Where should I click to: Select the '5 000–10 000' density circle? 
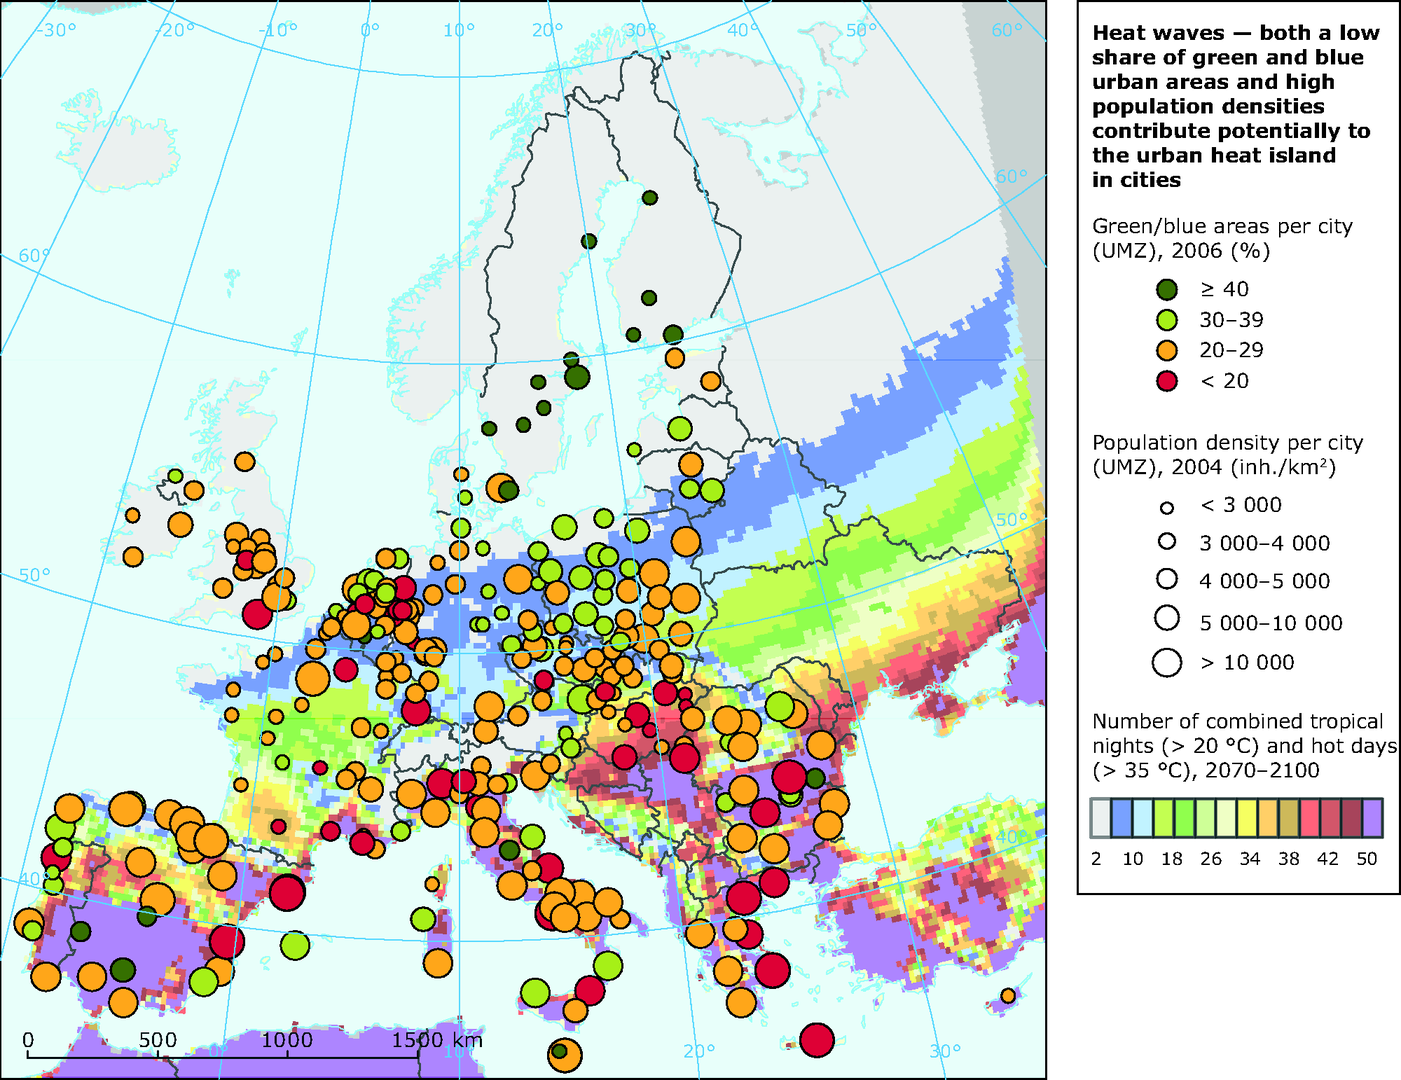pyautogui.click(x=1166, y=619)
